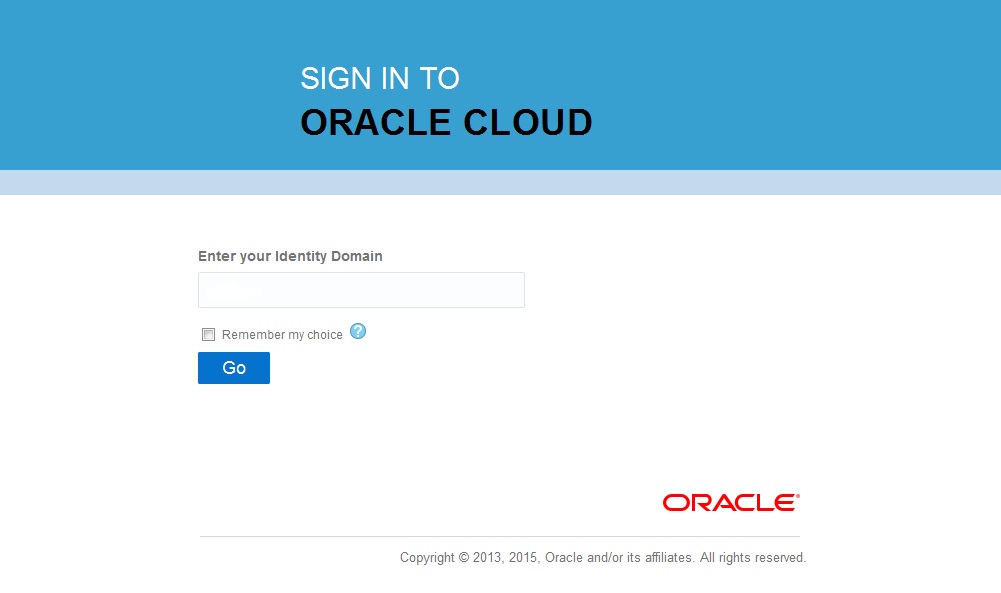This screenshot has width=1001, height=593.
Task: Open the help icon beside Remember my choice
Action: tap(358, 331)
